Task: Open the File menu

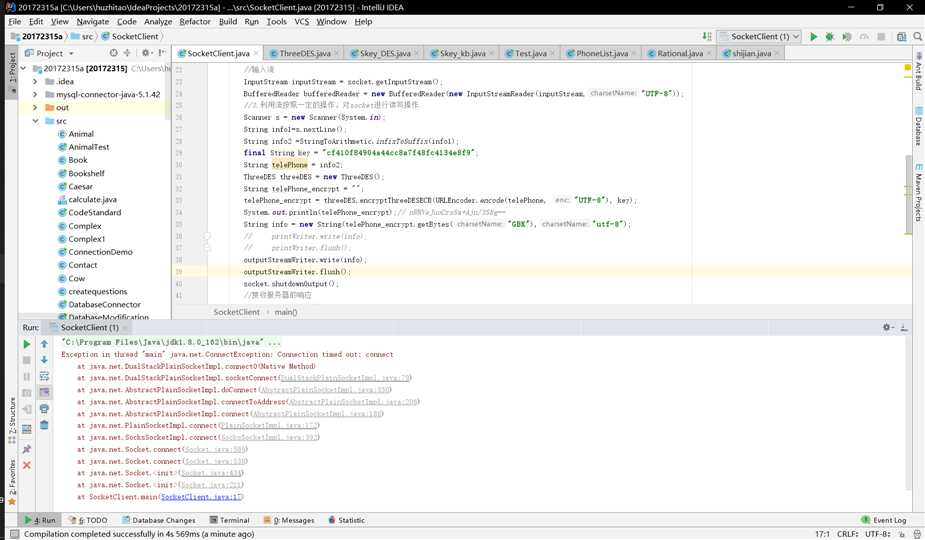Action: [15, 21]
